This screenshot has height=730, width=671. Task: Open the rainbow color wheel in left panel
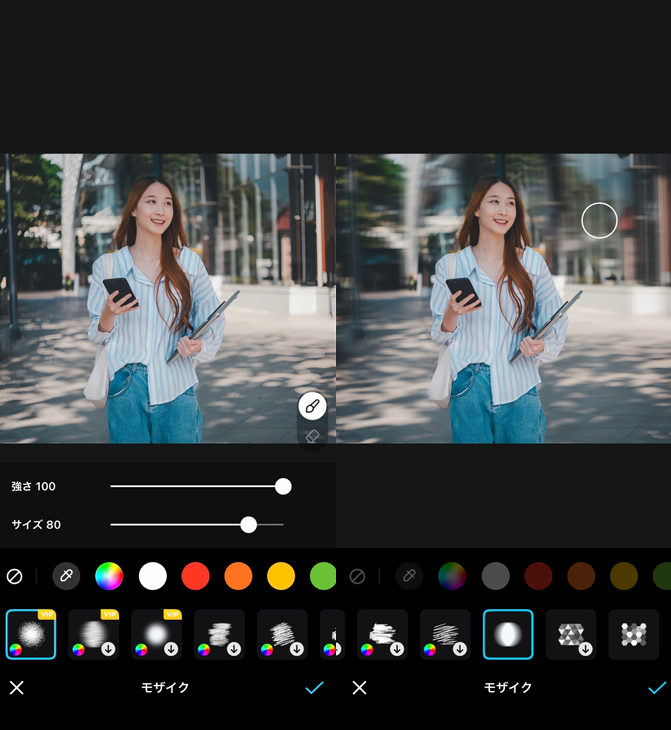pos(109,576)
